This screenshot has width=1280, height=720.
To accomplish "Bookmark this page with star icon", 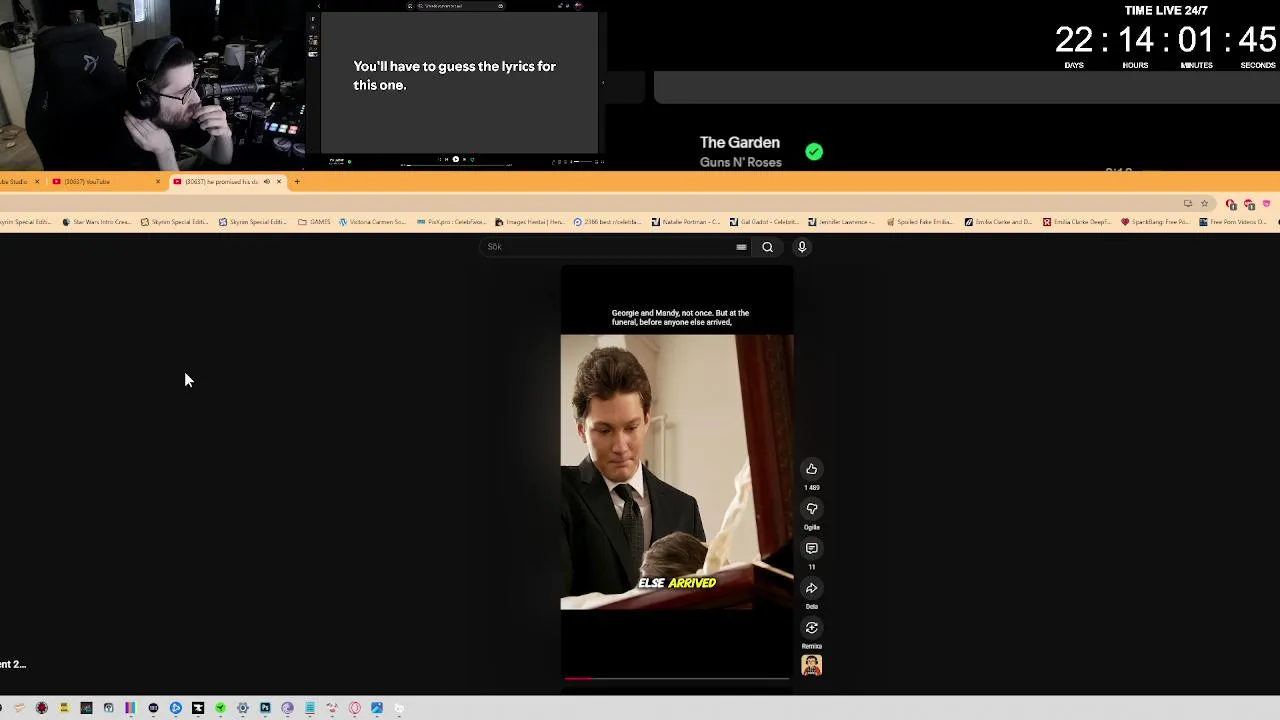I will click(x=1204, y=203).
